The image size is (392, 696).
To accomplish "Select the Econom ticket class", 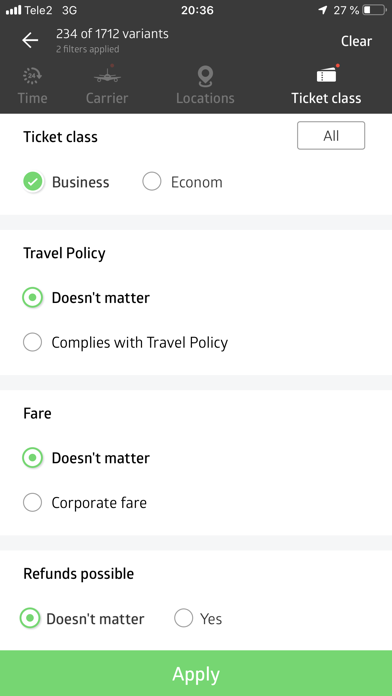I will click(x=152, y=182).
